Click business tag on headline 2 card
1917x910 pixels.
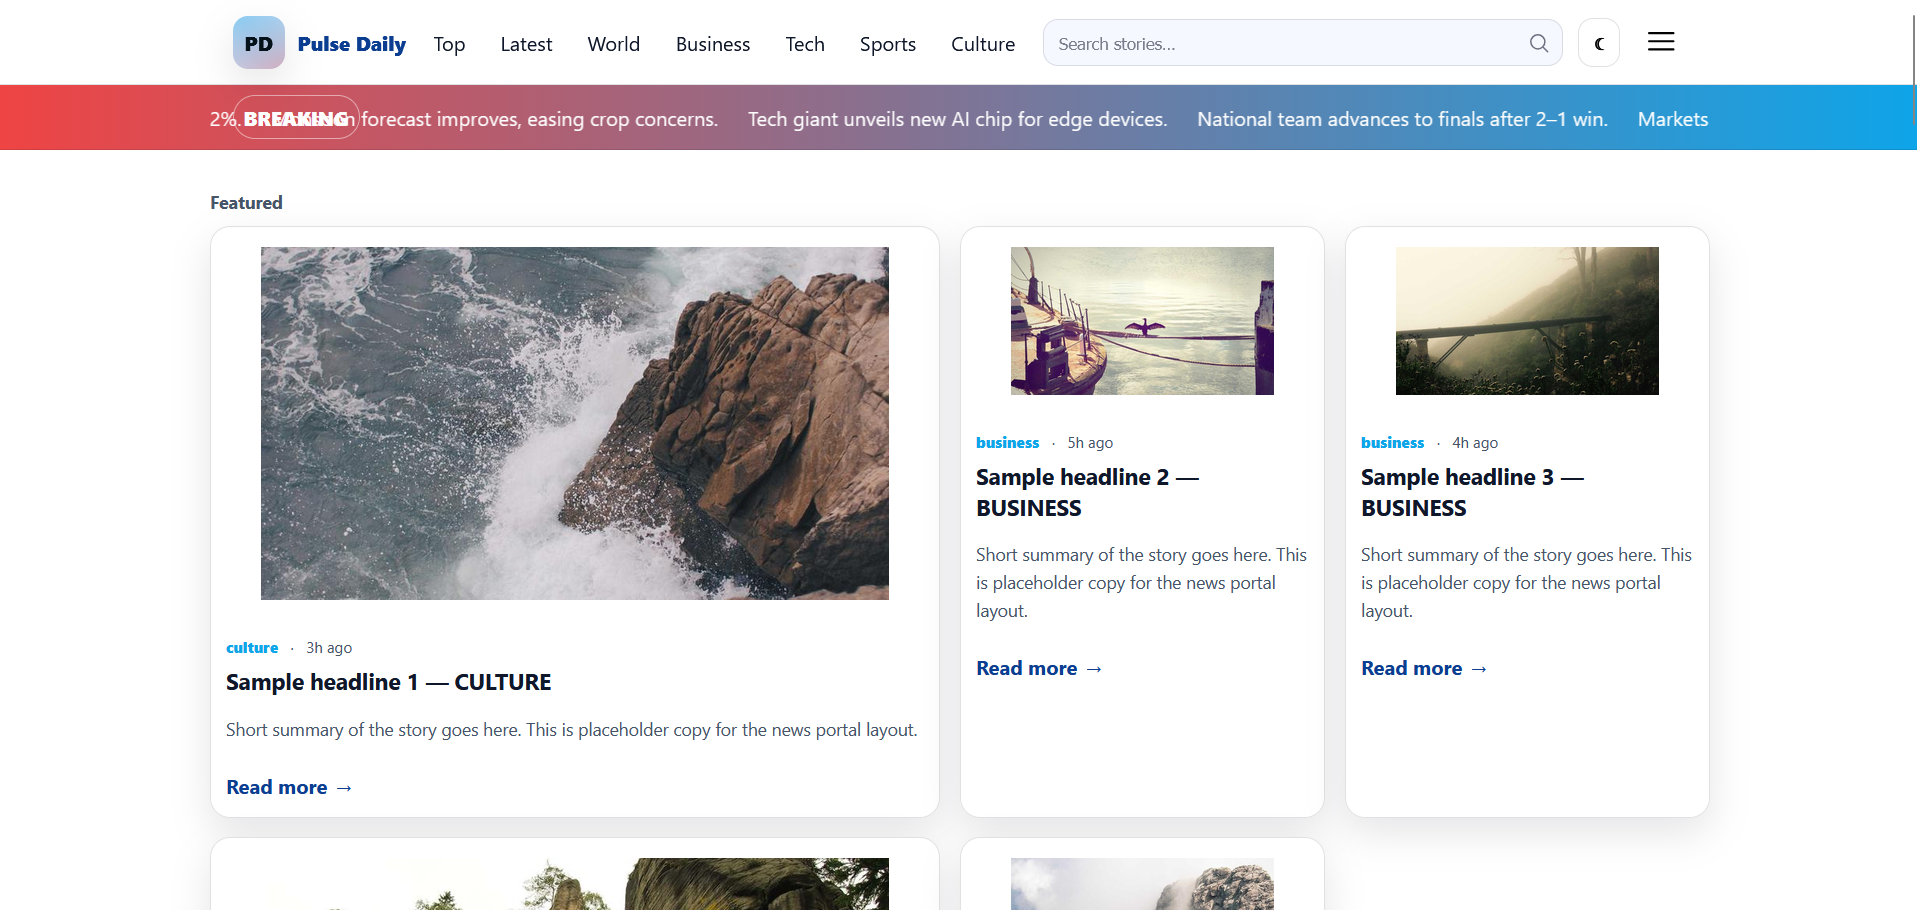1007,442
